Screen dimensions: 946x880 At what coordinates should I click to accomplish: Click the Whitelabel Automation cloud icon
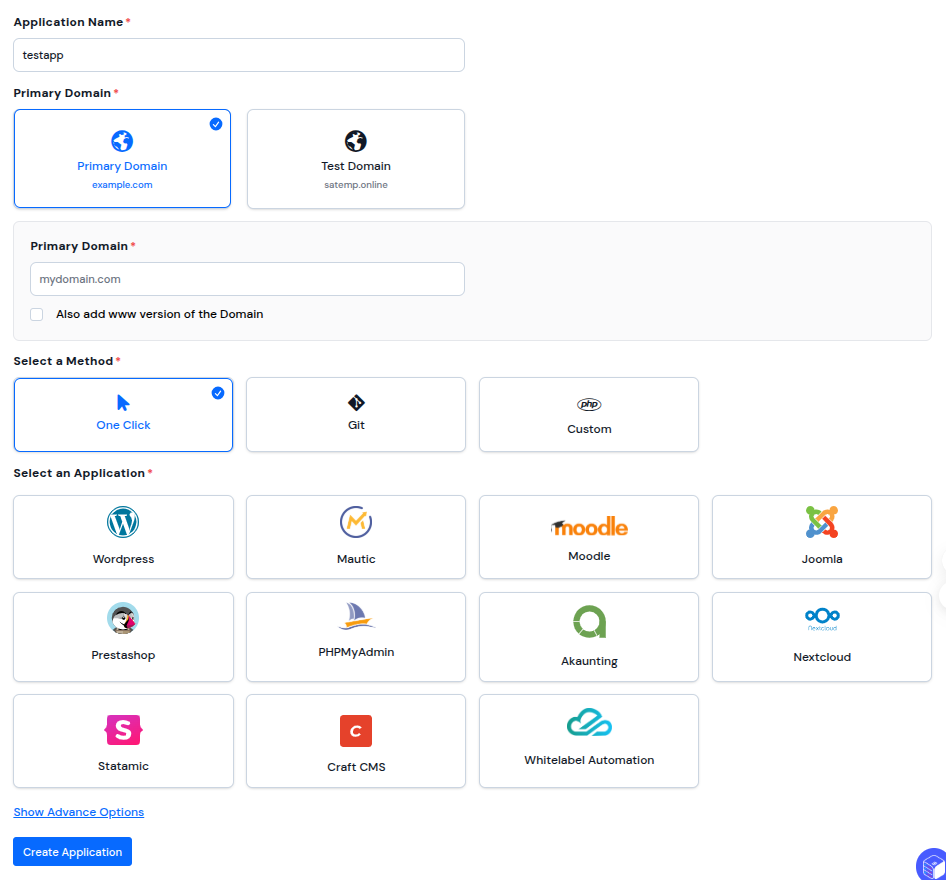click(589, 723)
